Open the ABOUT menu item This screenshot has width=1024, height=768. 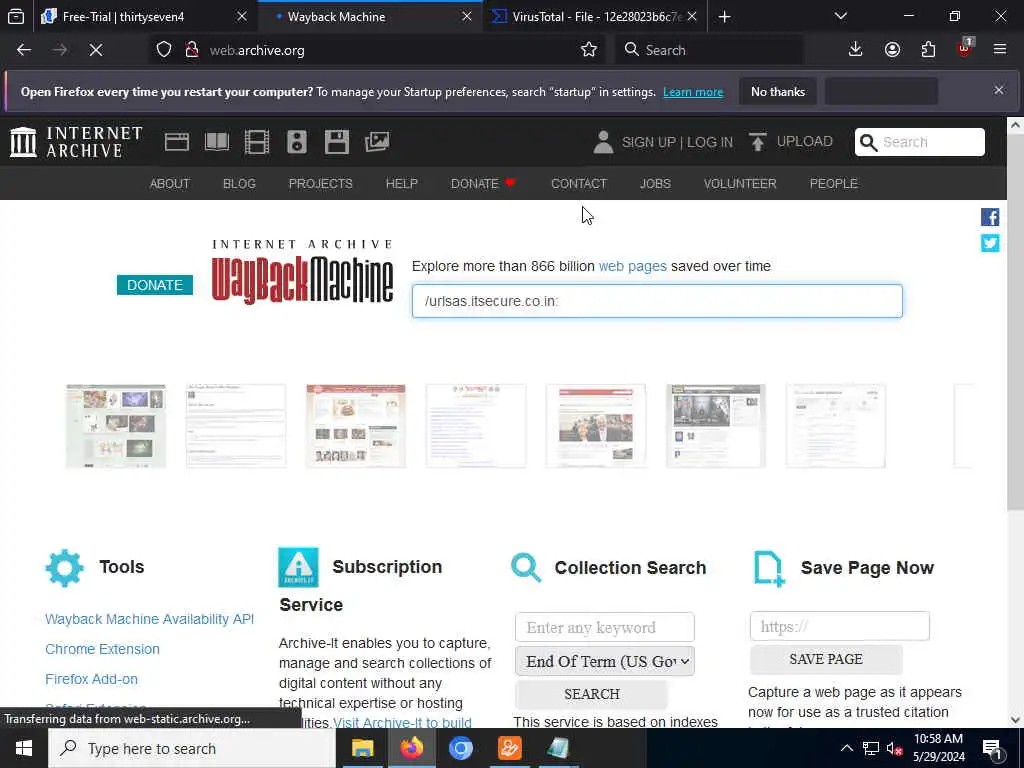[x=170, y=184]
